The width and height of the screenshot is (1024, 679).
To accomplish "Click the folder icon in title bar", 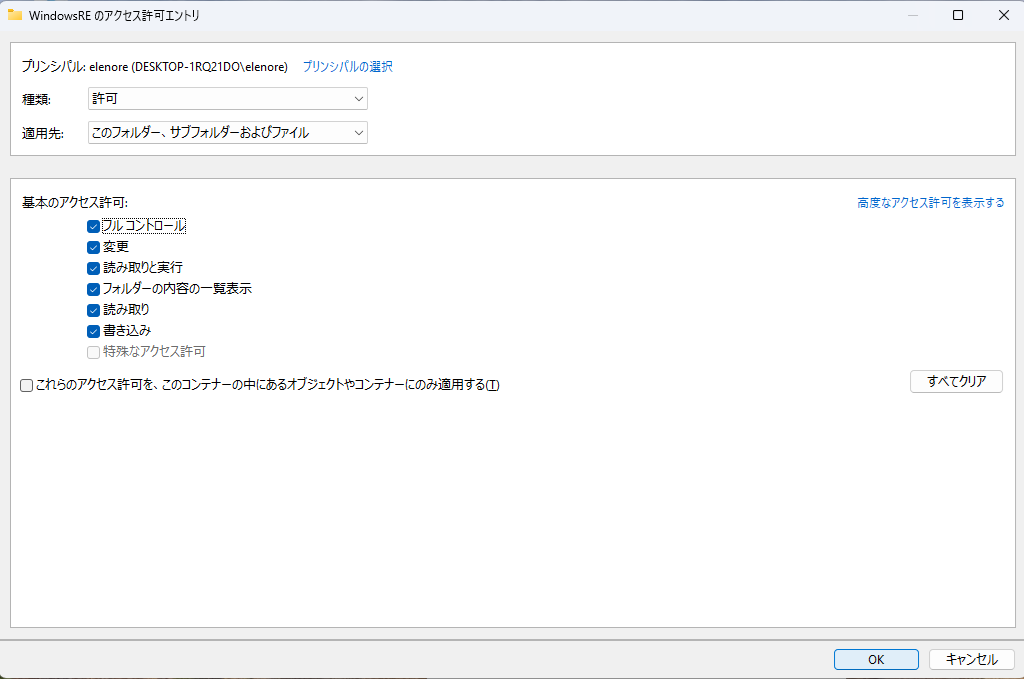I will [15, 15].
